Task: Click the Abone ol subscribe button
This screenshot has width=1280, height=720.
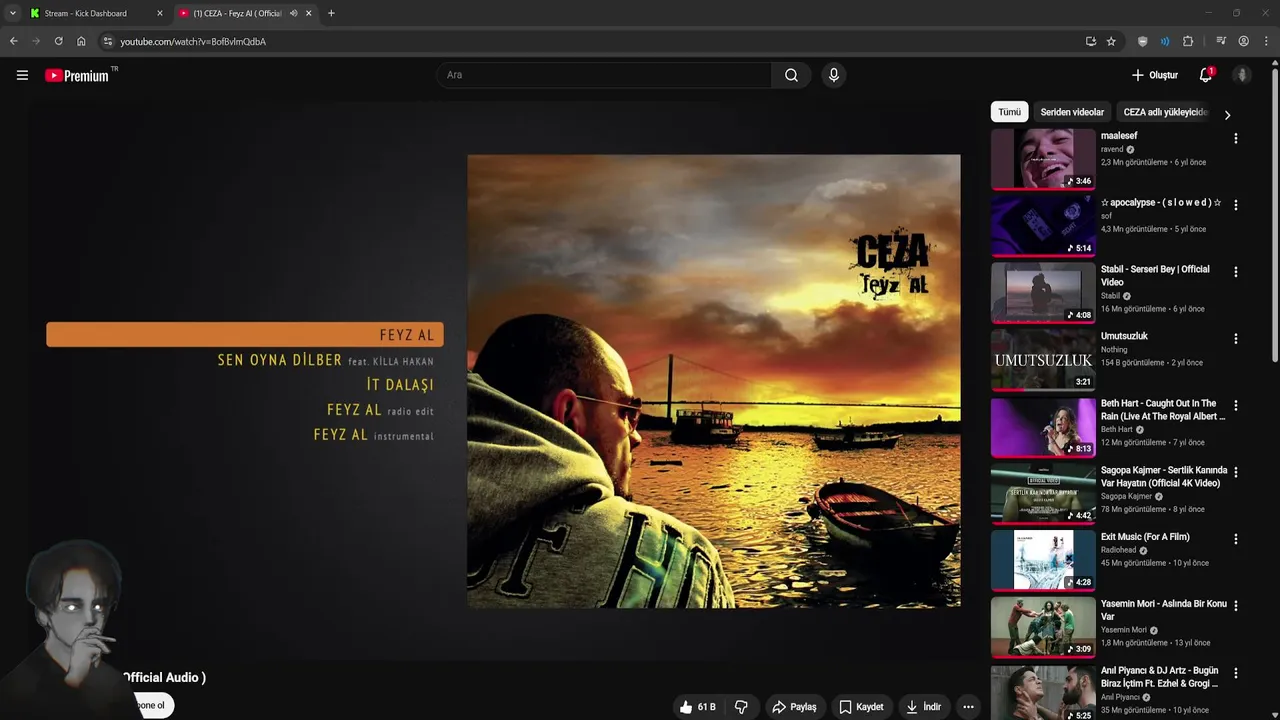Action: click(150, 705)
